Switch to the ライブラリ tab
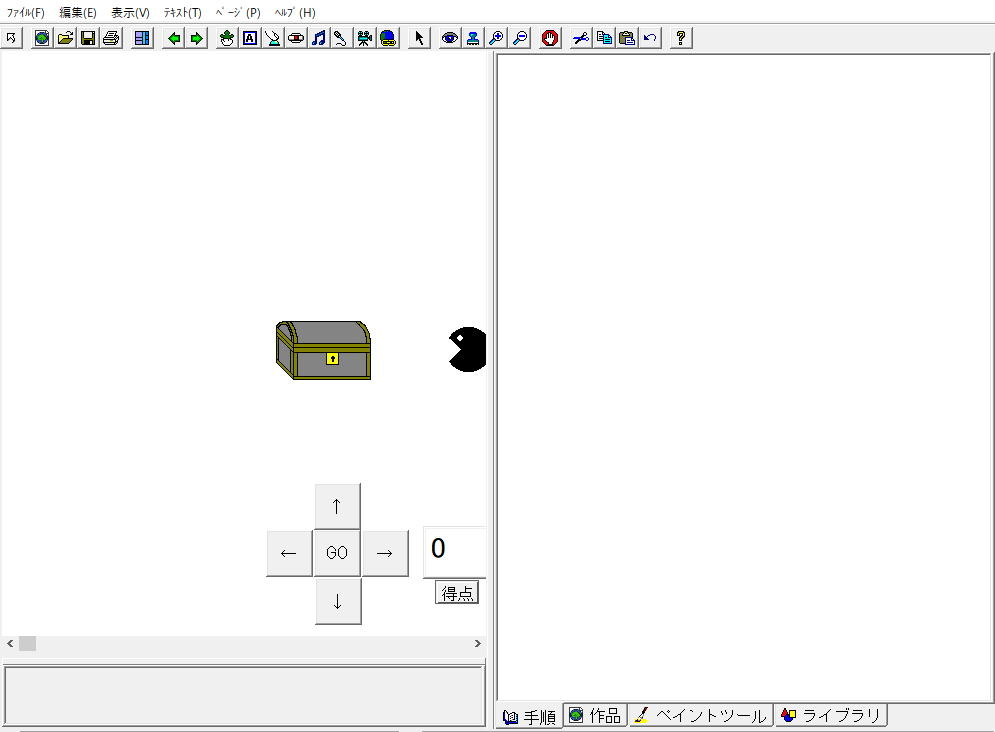The height and width of the screenshot is (732, 995). (831, 715)
